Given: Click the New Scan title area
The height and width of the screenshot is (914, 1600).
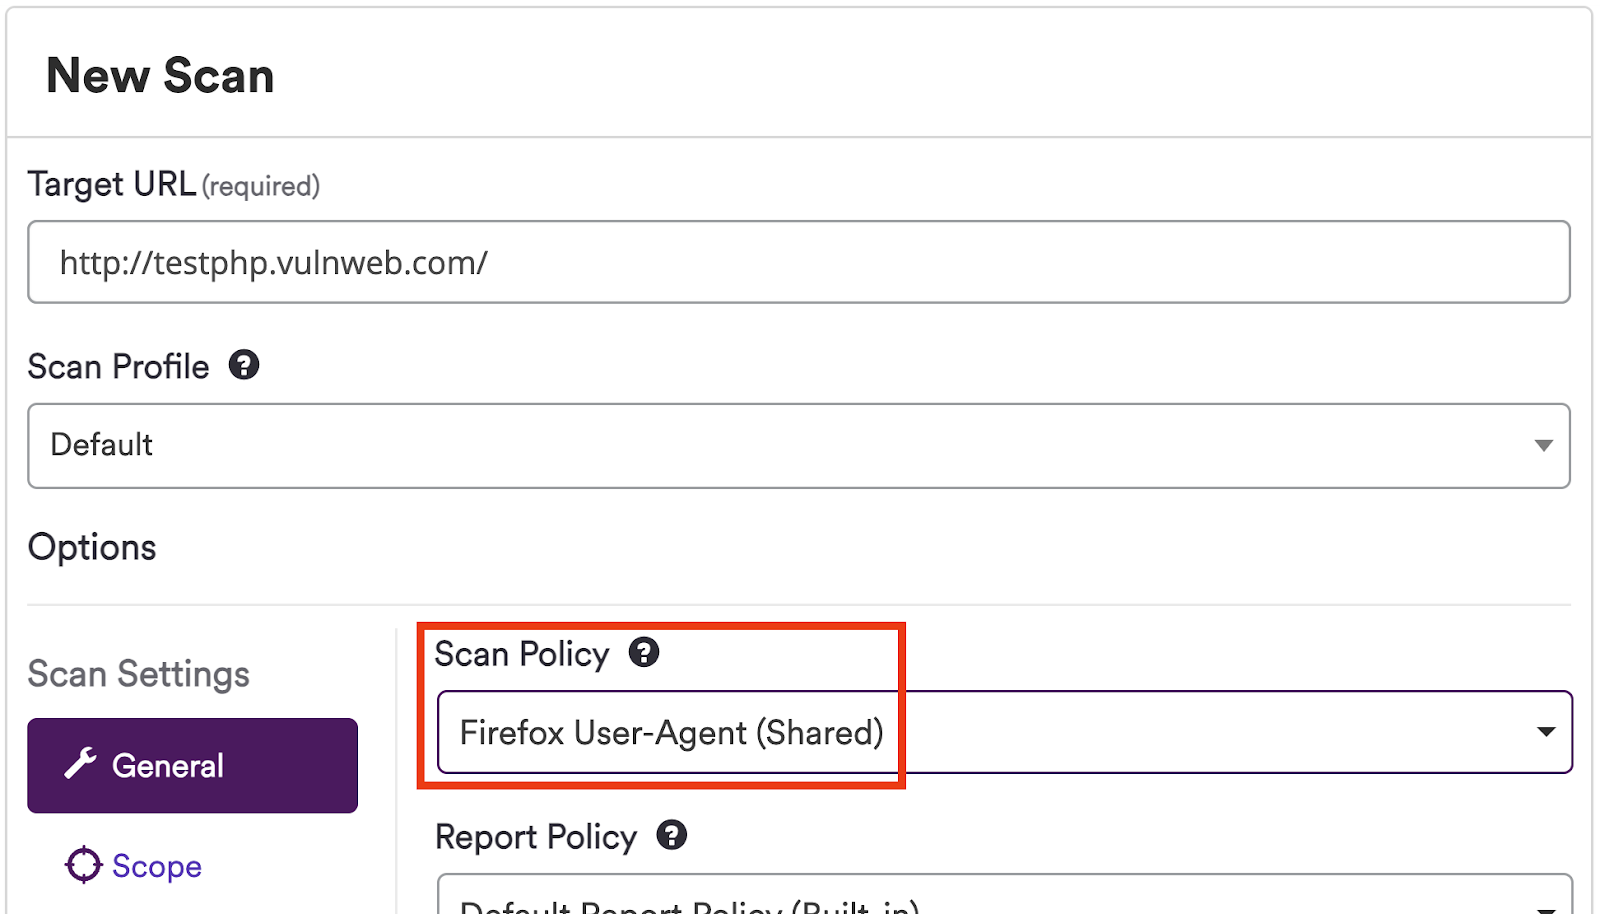Looking at the screenshot, I should (x=161, y=74).
